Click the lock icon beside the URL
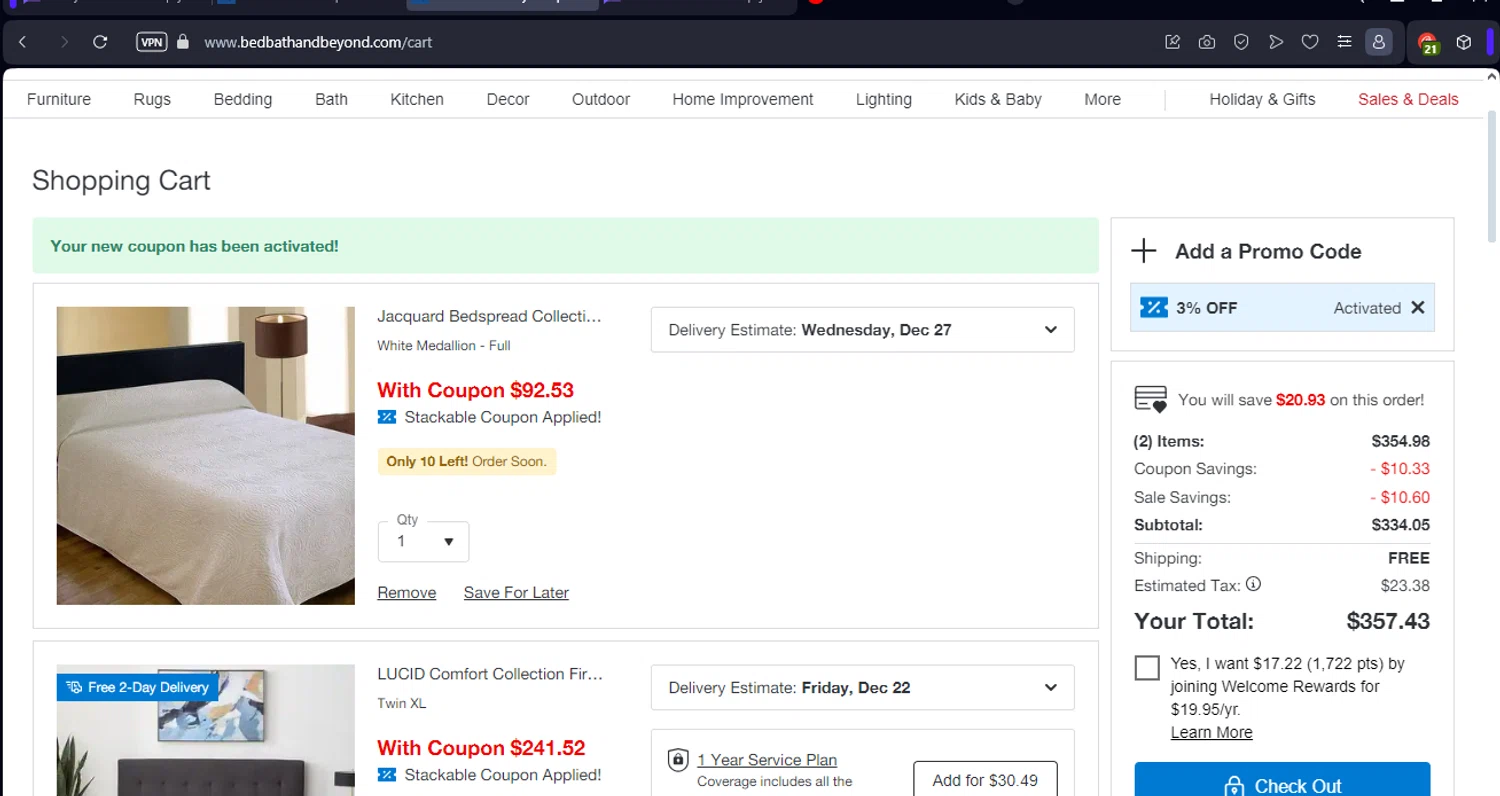The image size is (1500, 796). coord(182,42)
